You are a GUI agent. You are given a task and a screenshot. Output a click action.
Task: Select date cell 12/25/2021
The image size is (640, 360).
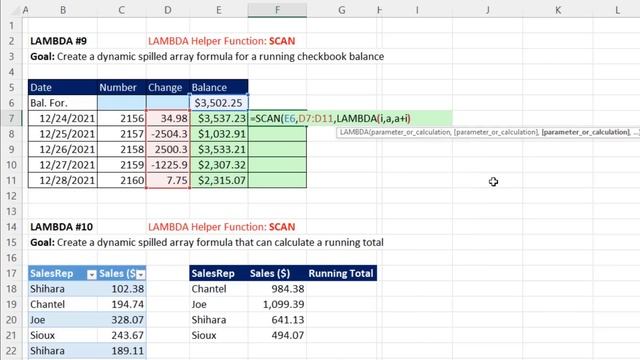pos(62,134)
